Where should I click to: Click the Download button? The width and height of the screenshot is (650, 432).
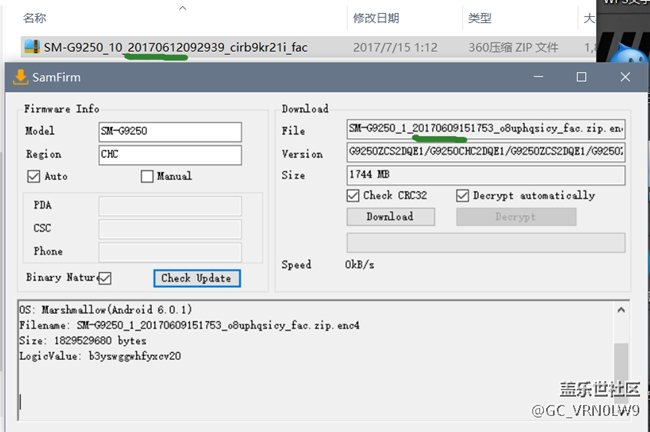pos(389,217)
